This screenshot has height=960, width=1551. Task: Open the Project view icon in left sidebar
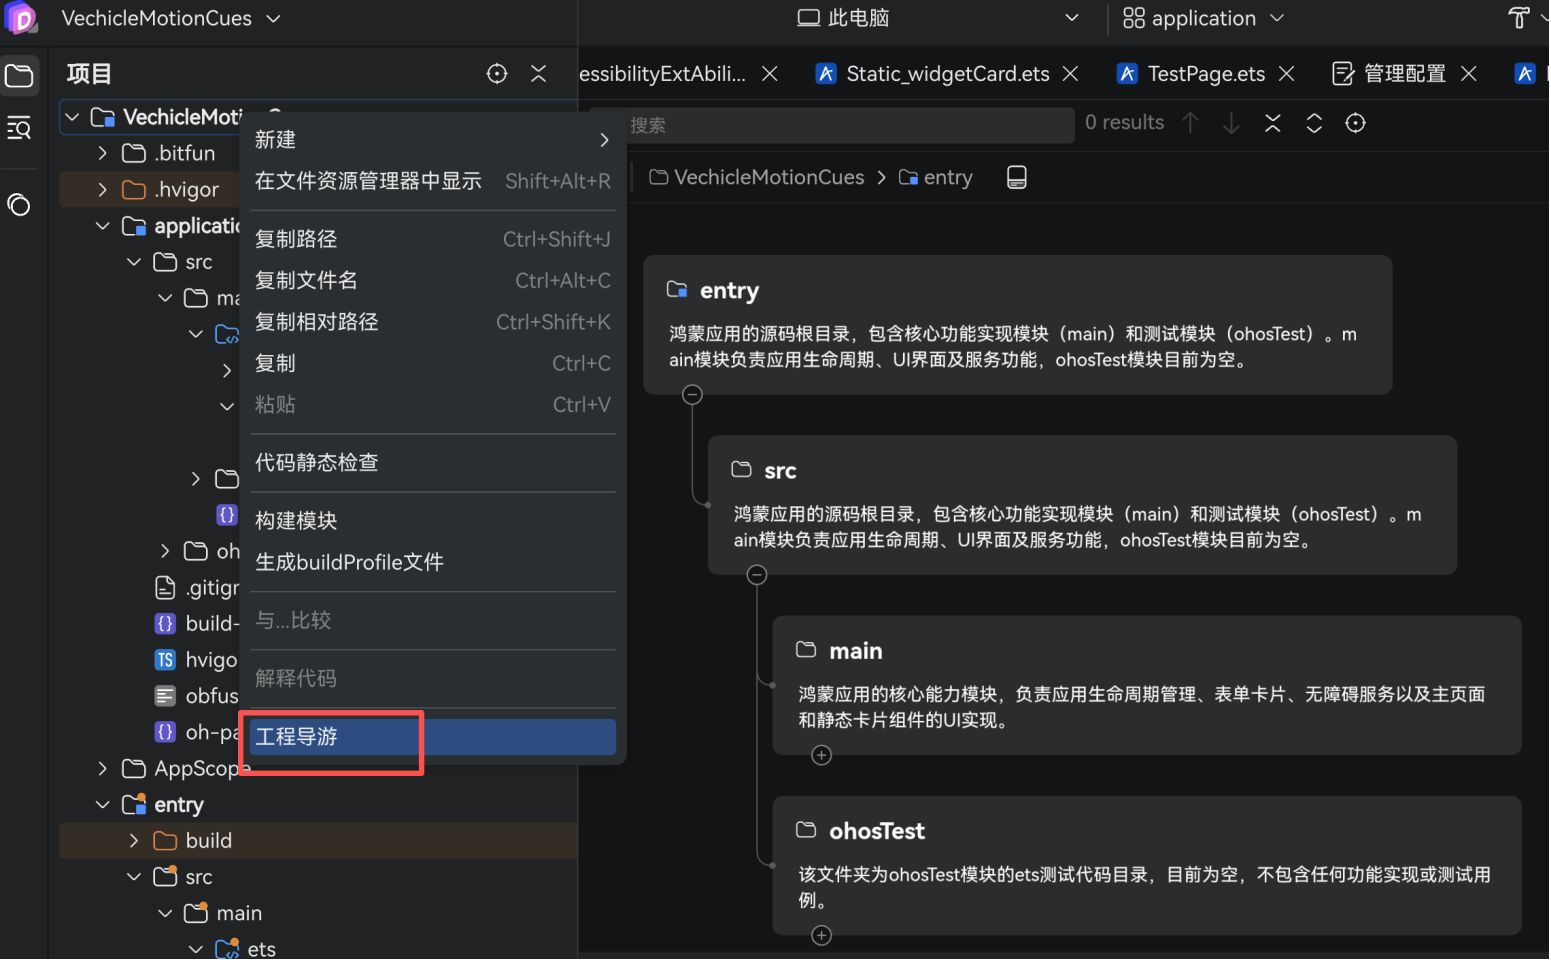click(x=20, y=75)
